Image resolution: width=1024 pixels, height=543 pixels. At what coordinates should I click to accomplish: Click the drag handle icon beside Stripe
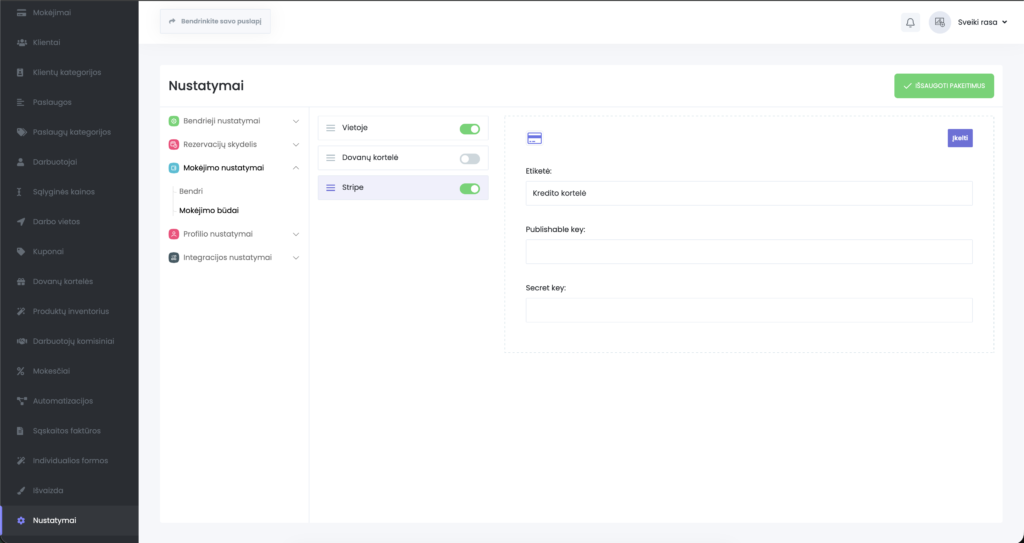(331, 188)
